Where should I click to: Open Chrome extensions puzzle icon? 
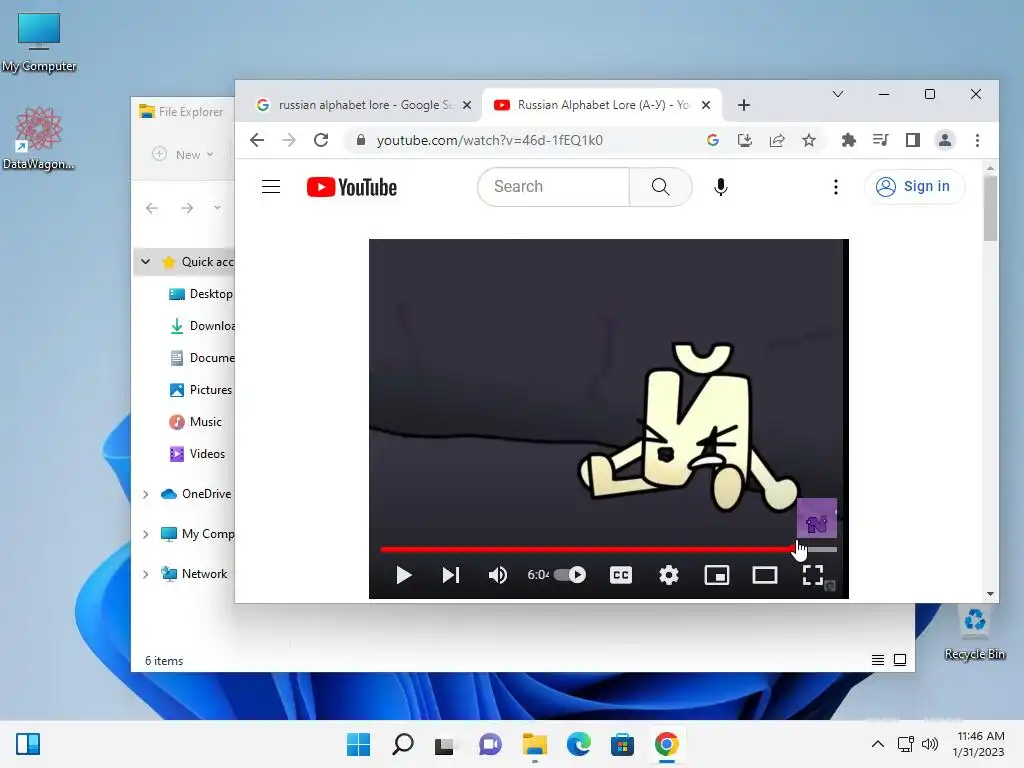pos(848,140)
